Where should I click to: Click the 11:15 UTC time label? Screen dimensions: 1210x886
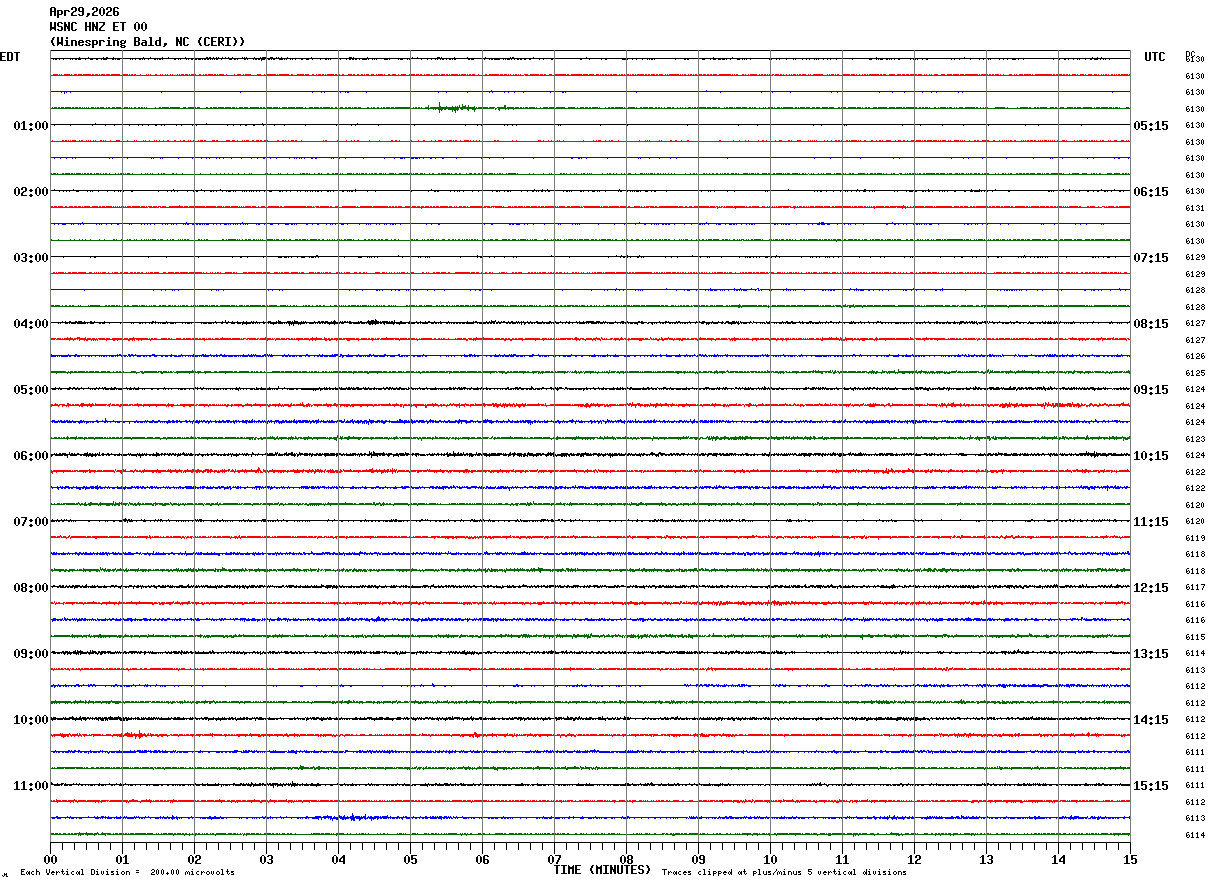[1150, 522]
